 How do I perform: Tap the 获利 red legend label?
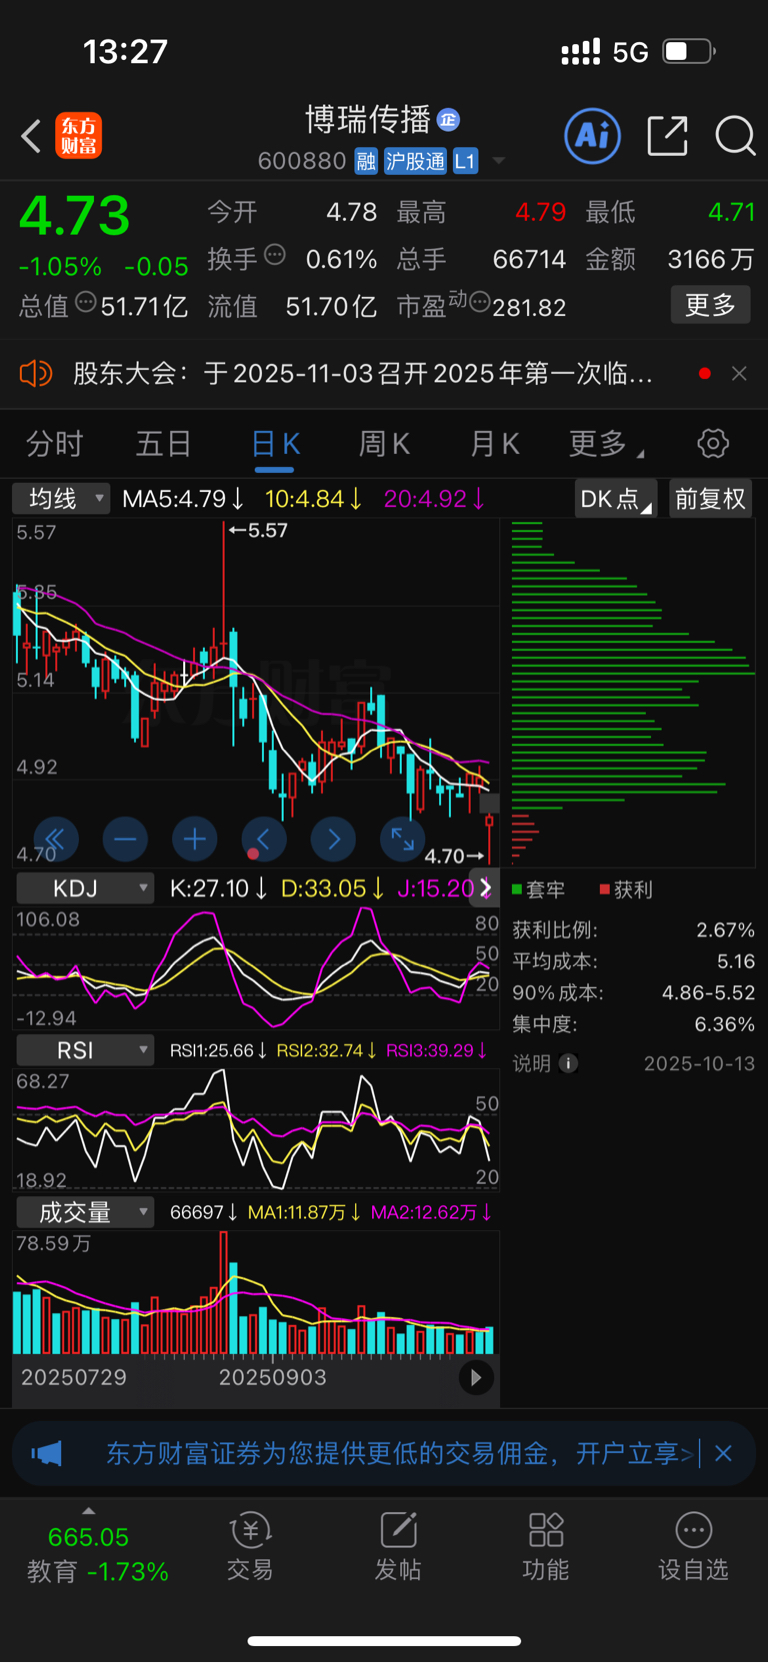coord(626,889)
